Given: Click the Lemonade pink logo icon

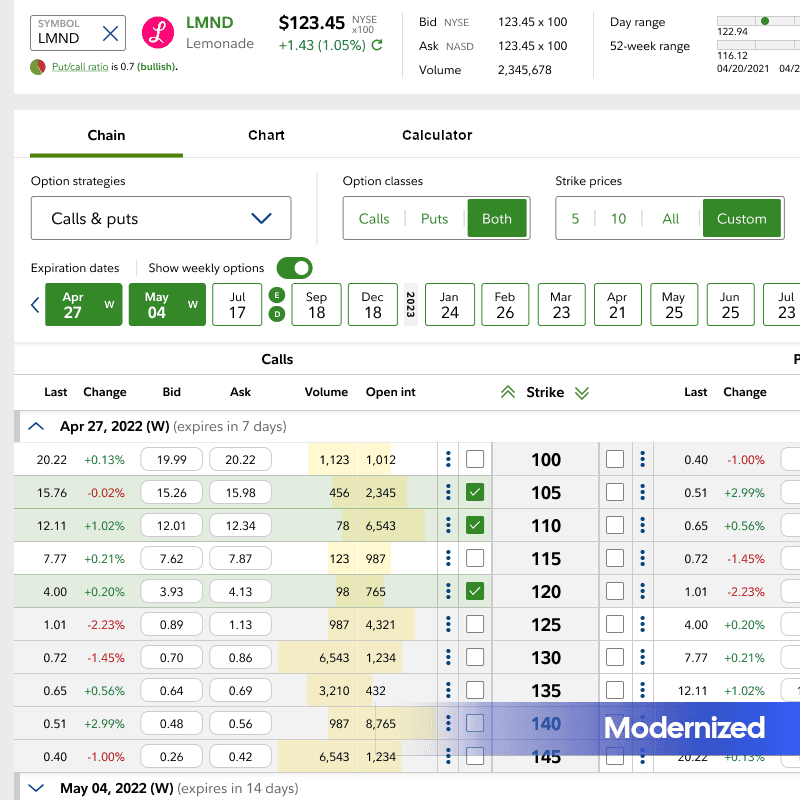Looking at the screenshot, I should 158,33.
